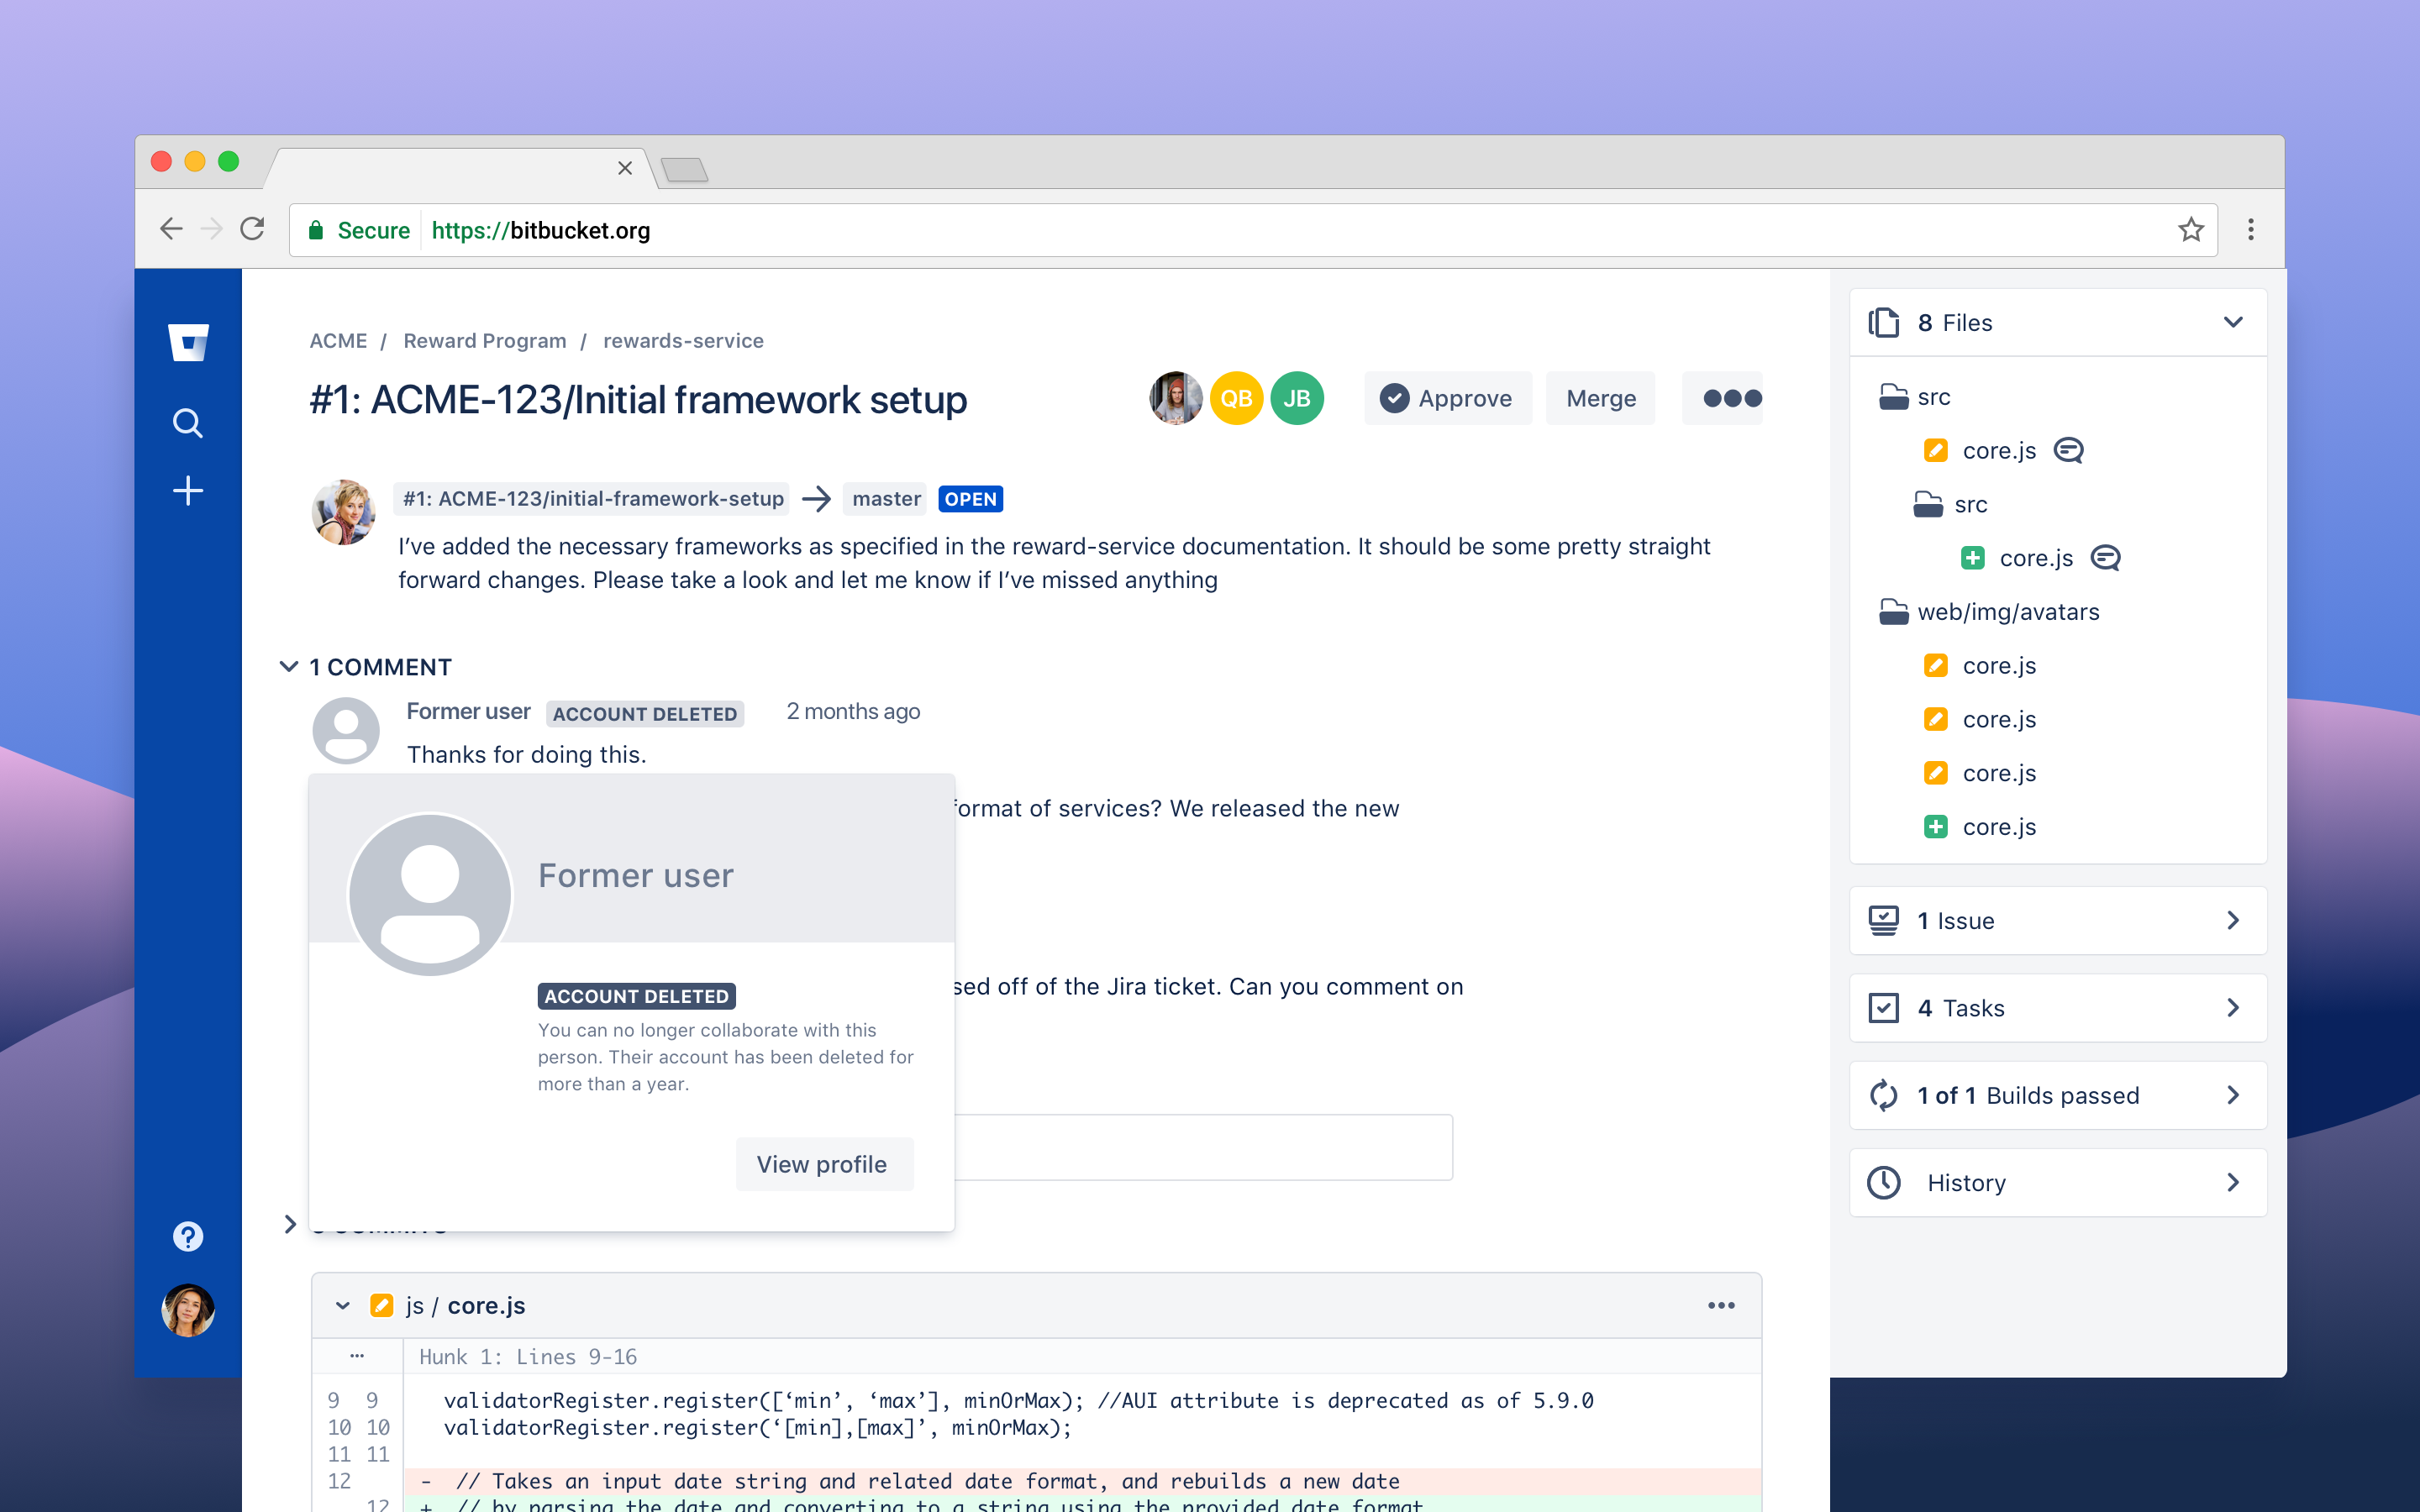View profile of the former user
This screenshot has width=2420, height=1512.
coord(821,1163)
